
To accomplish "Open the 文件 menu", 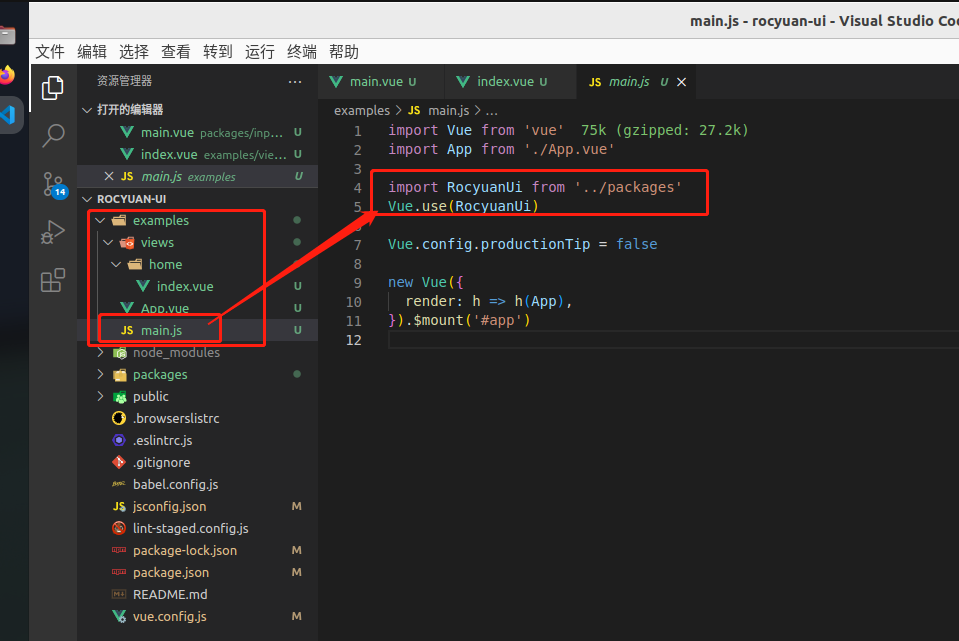I will coord(50,52).
